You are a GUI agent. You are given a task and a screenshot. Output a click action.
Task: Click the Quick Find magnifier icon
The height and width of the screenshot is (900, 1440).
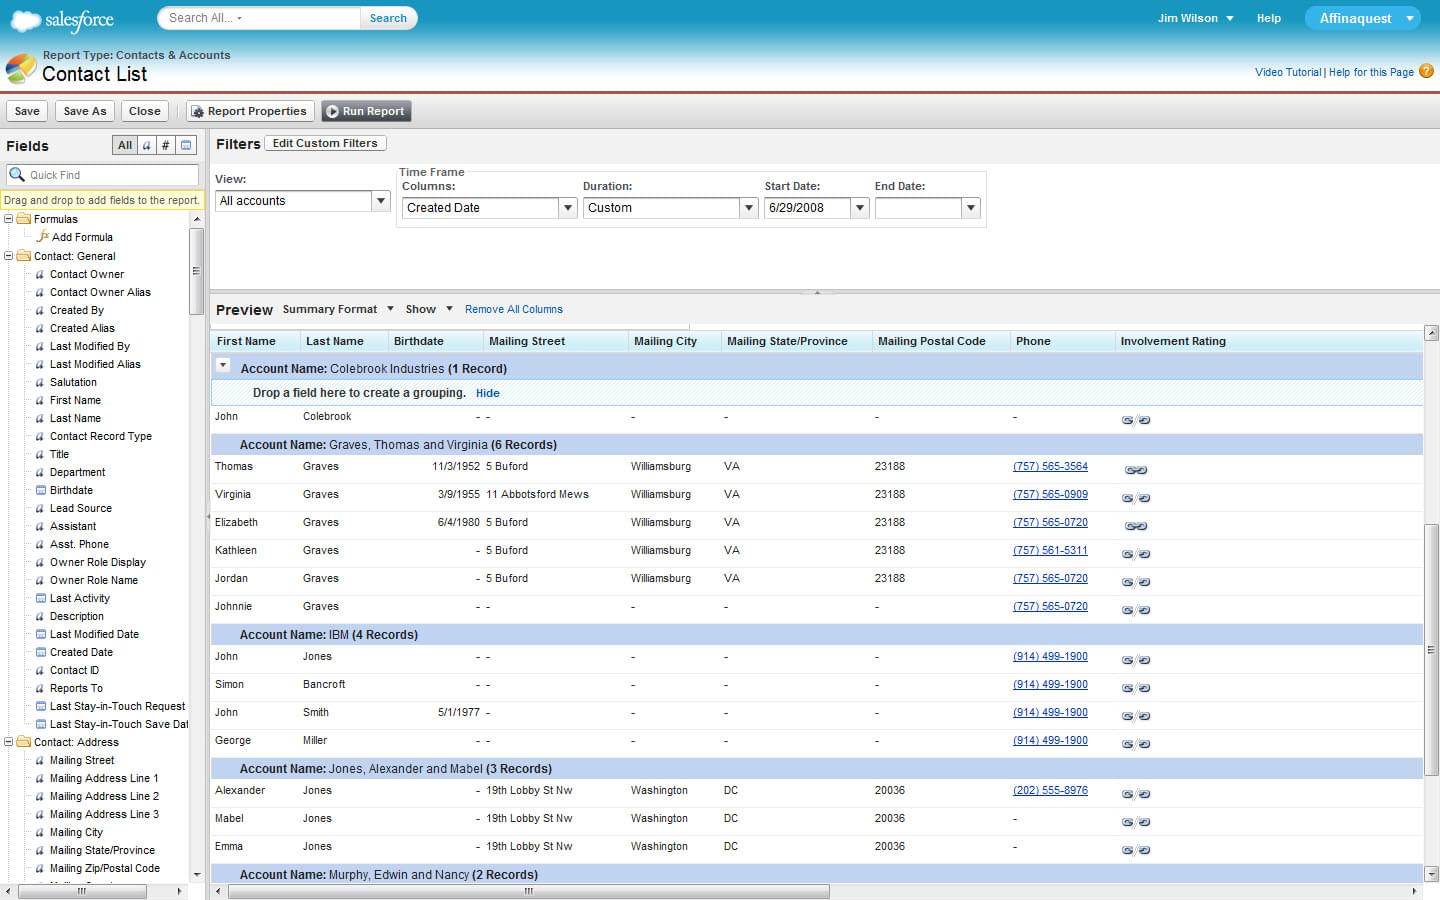[17, 174]
